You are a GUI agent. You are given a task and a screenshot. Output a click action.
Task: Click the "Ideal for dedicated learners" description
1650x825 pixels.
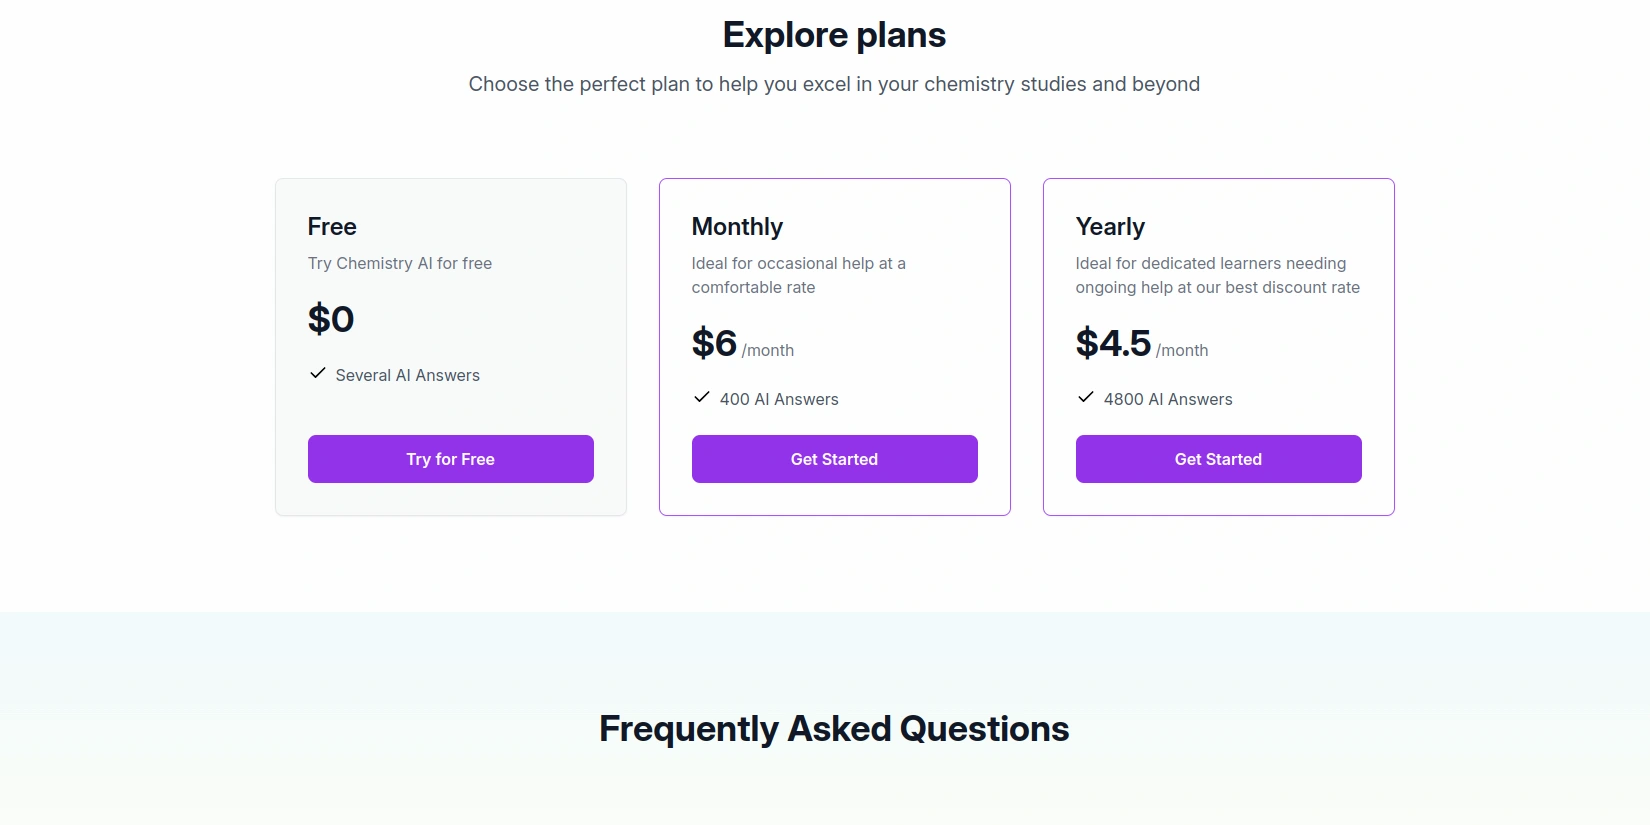pos(1217,275)
